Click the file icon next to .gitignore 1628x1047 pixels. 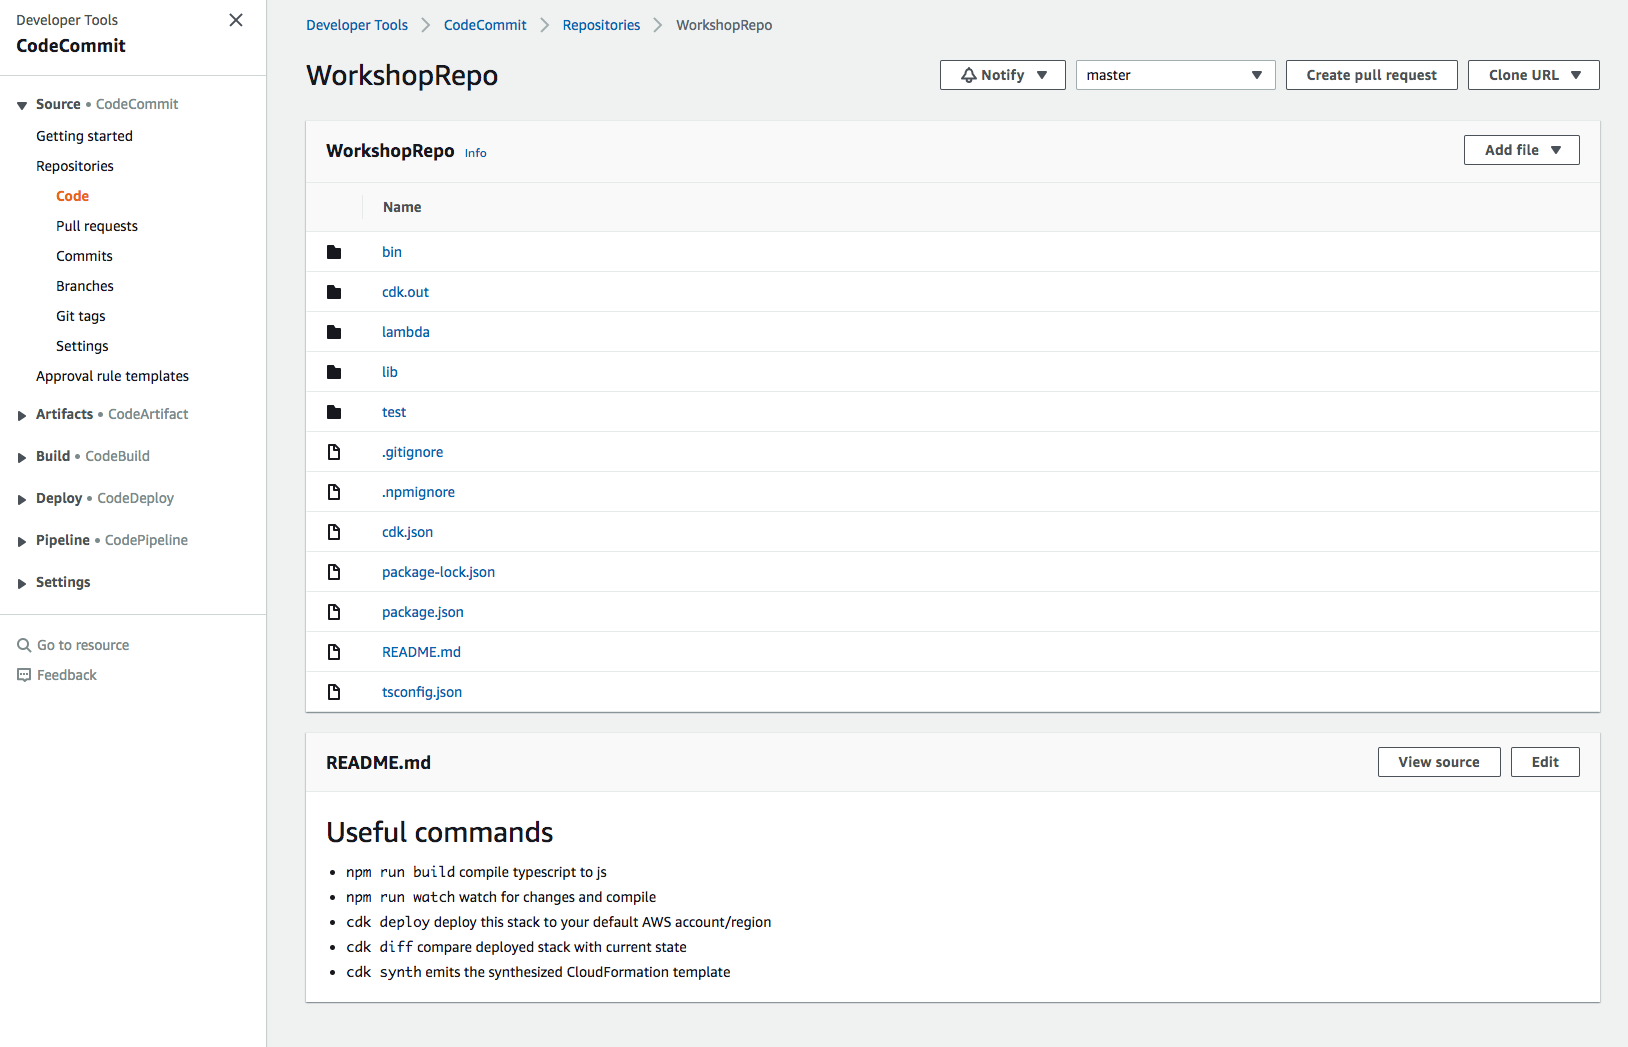point(334,452)
